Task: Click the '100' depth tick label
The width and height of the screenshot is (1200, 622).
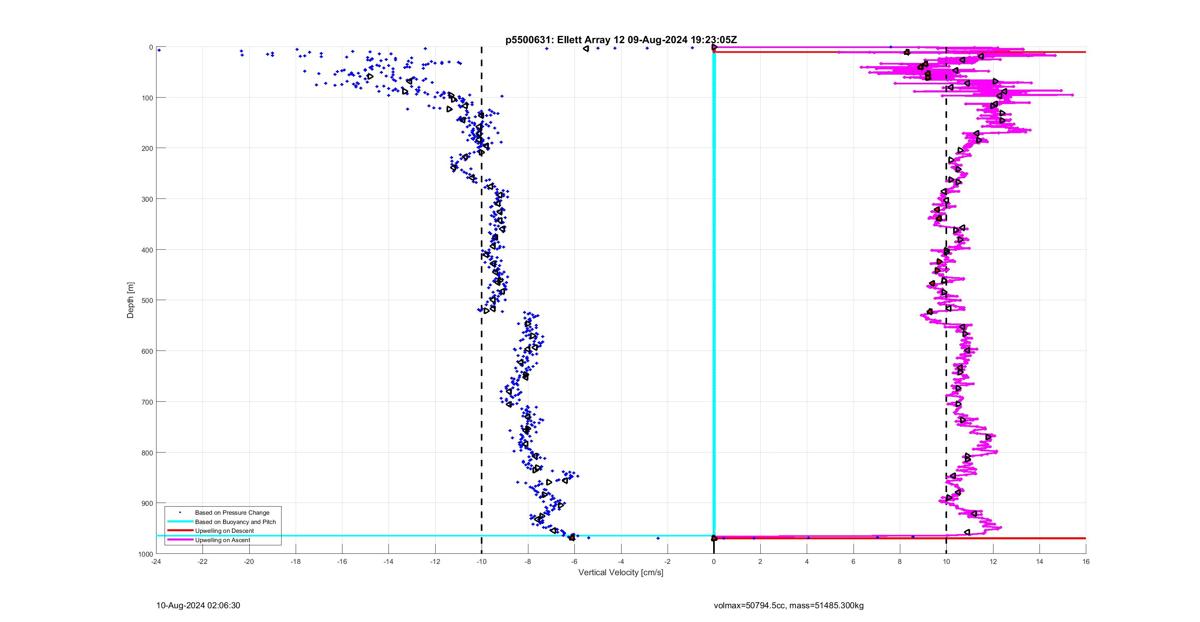Action: click(x=146, y=98)
